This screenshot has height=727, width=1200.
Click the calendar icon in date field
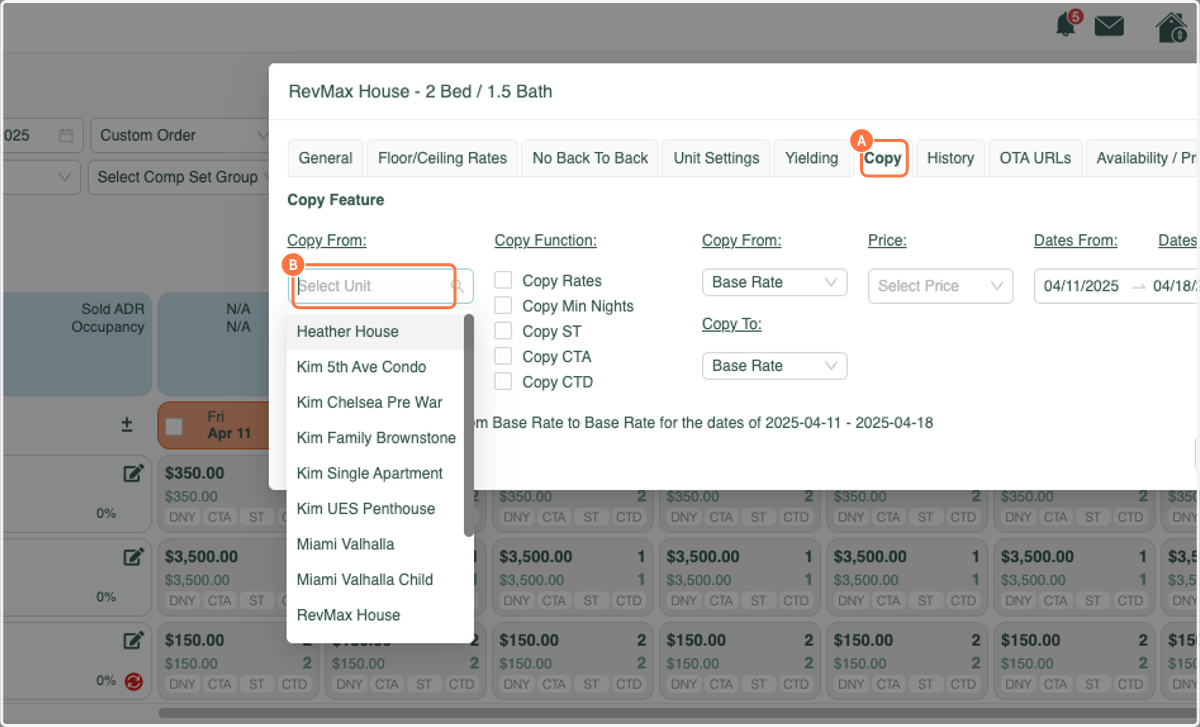tap(66, 135)
